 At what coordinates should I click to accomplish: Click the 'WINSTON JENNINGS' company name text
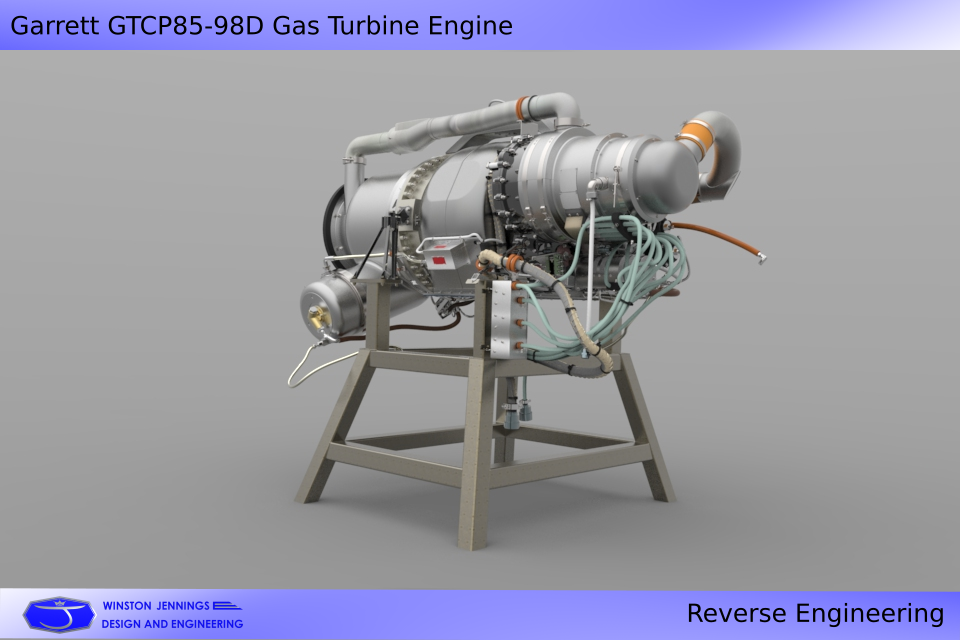click(x=156, y=606)
